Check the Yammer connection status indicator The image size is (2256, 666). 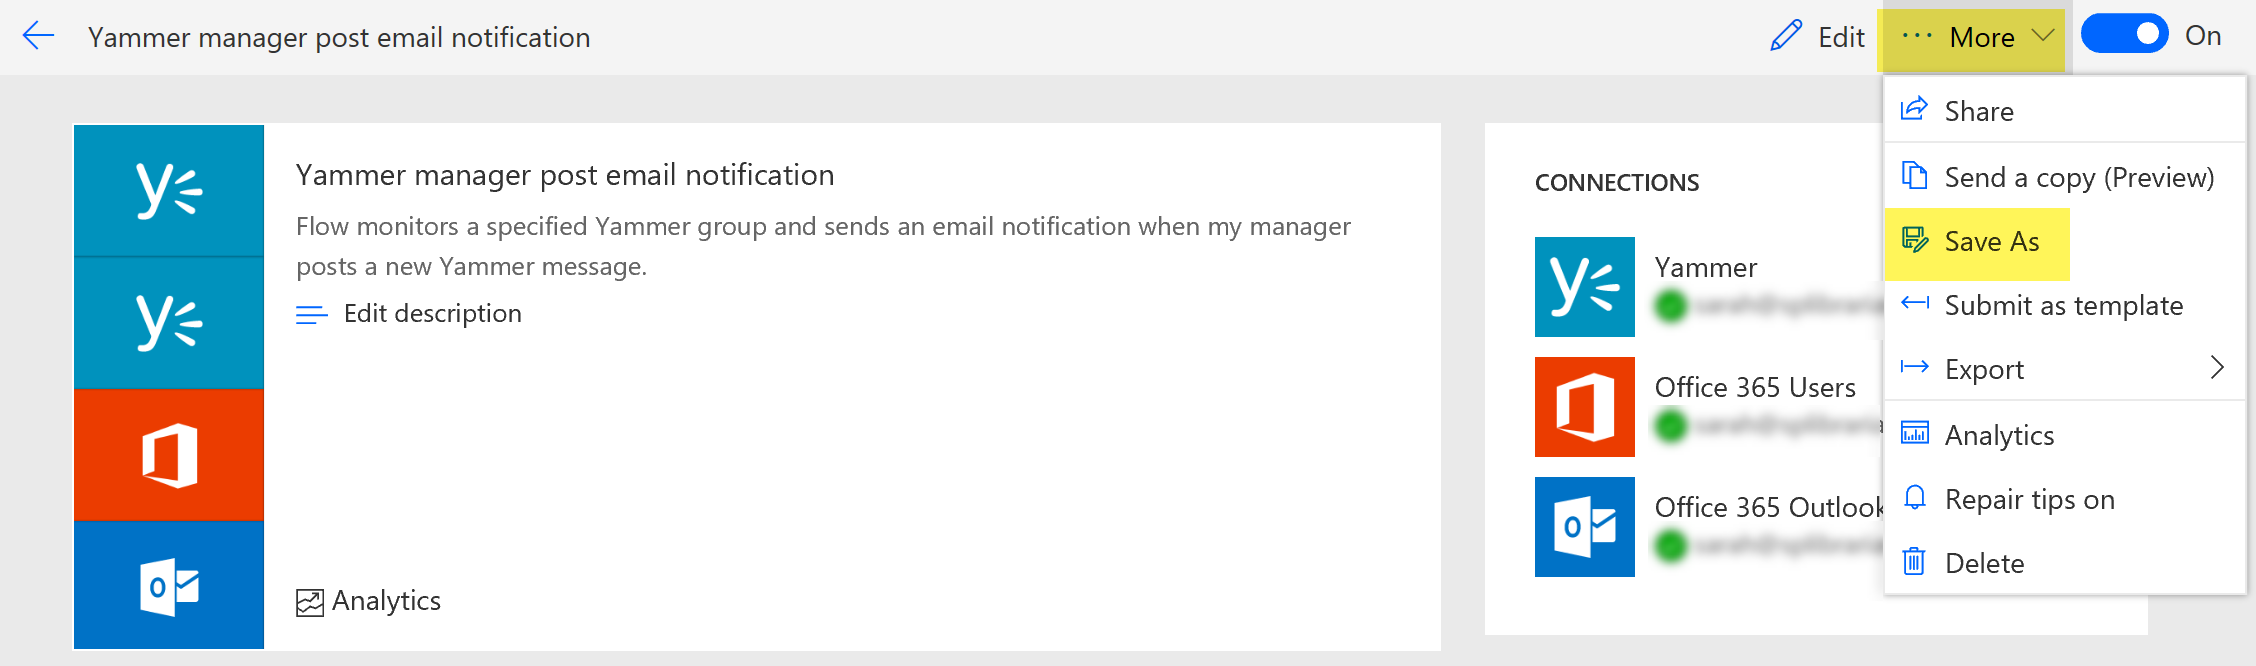[1669, 307]
